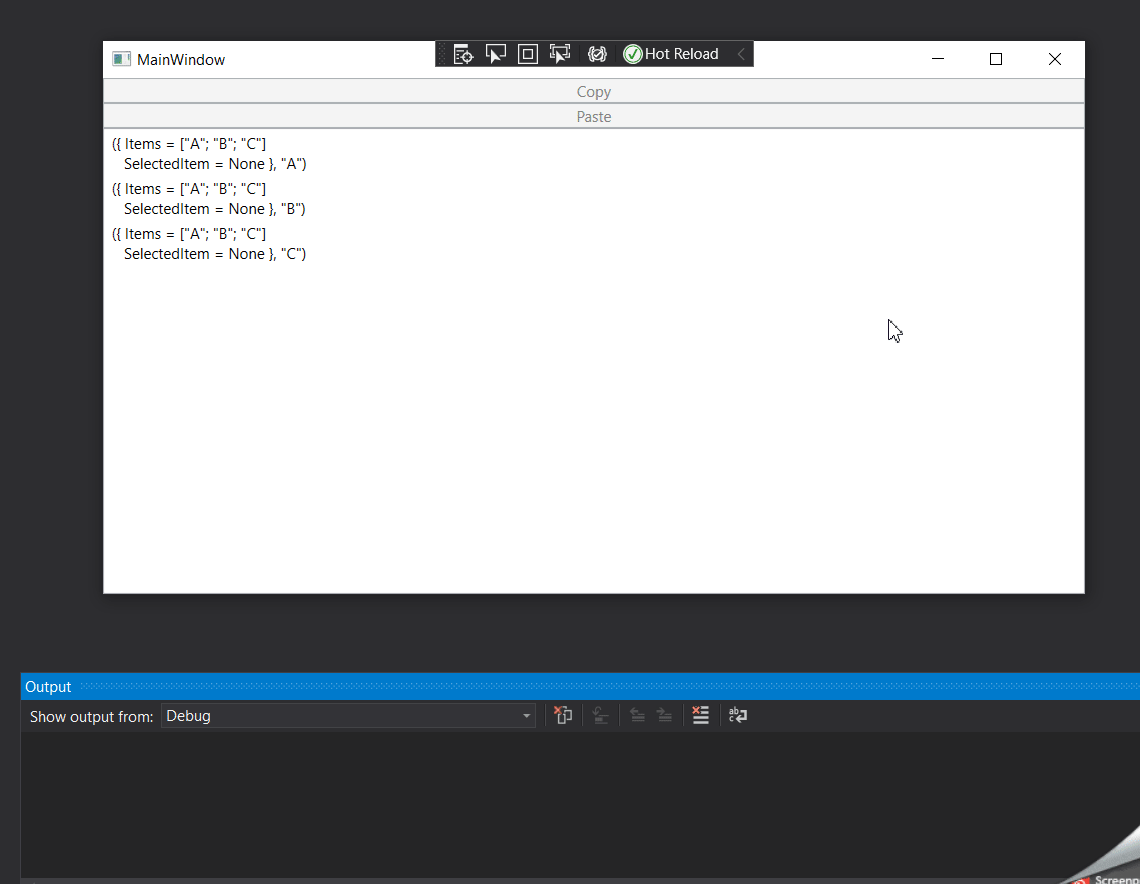
Task: Close the MainWindow window
Action: 1055,59
